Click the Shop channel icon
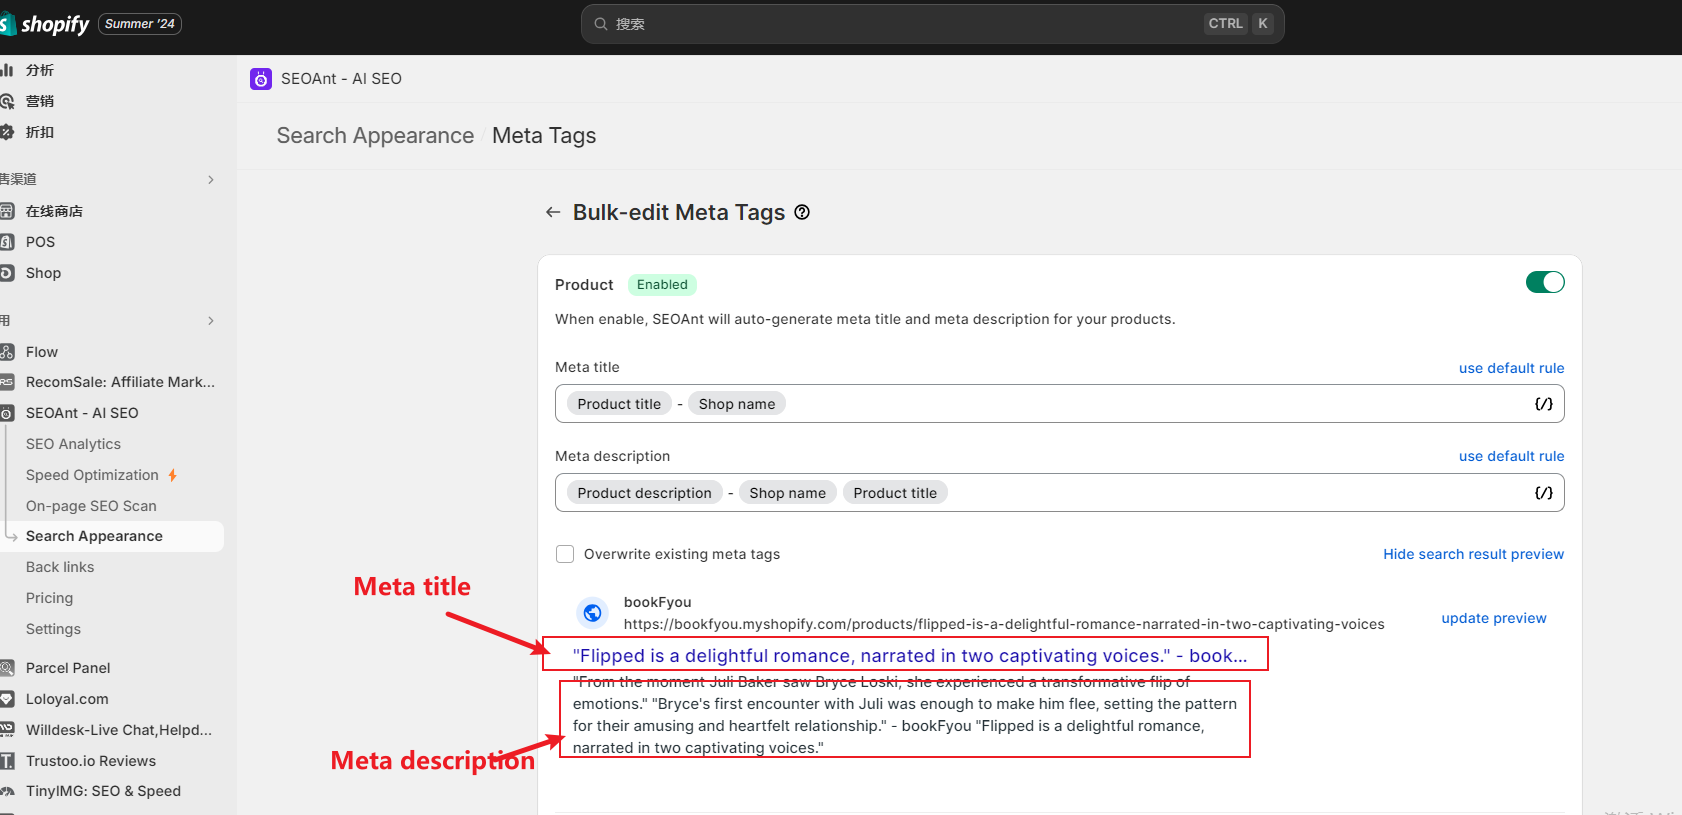The width and height of the screenshot is (1682, 815). [x=7, y=273]
